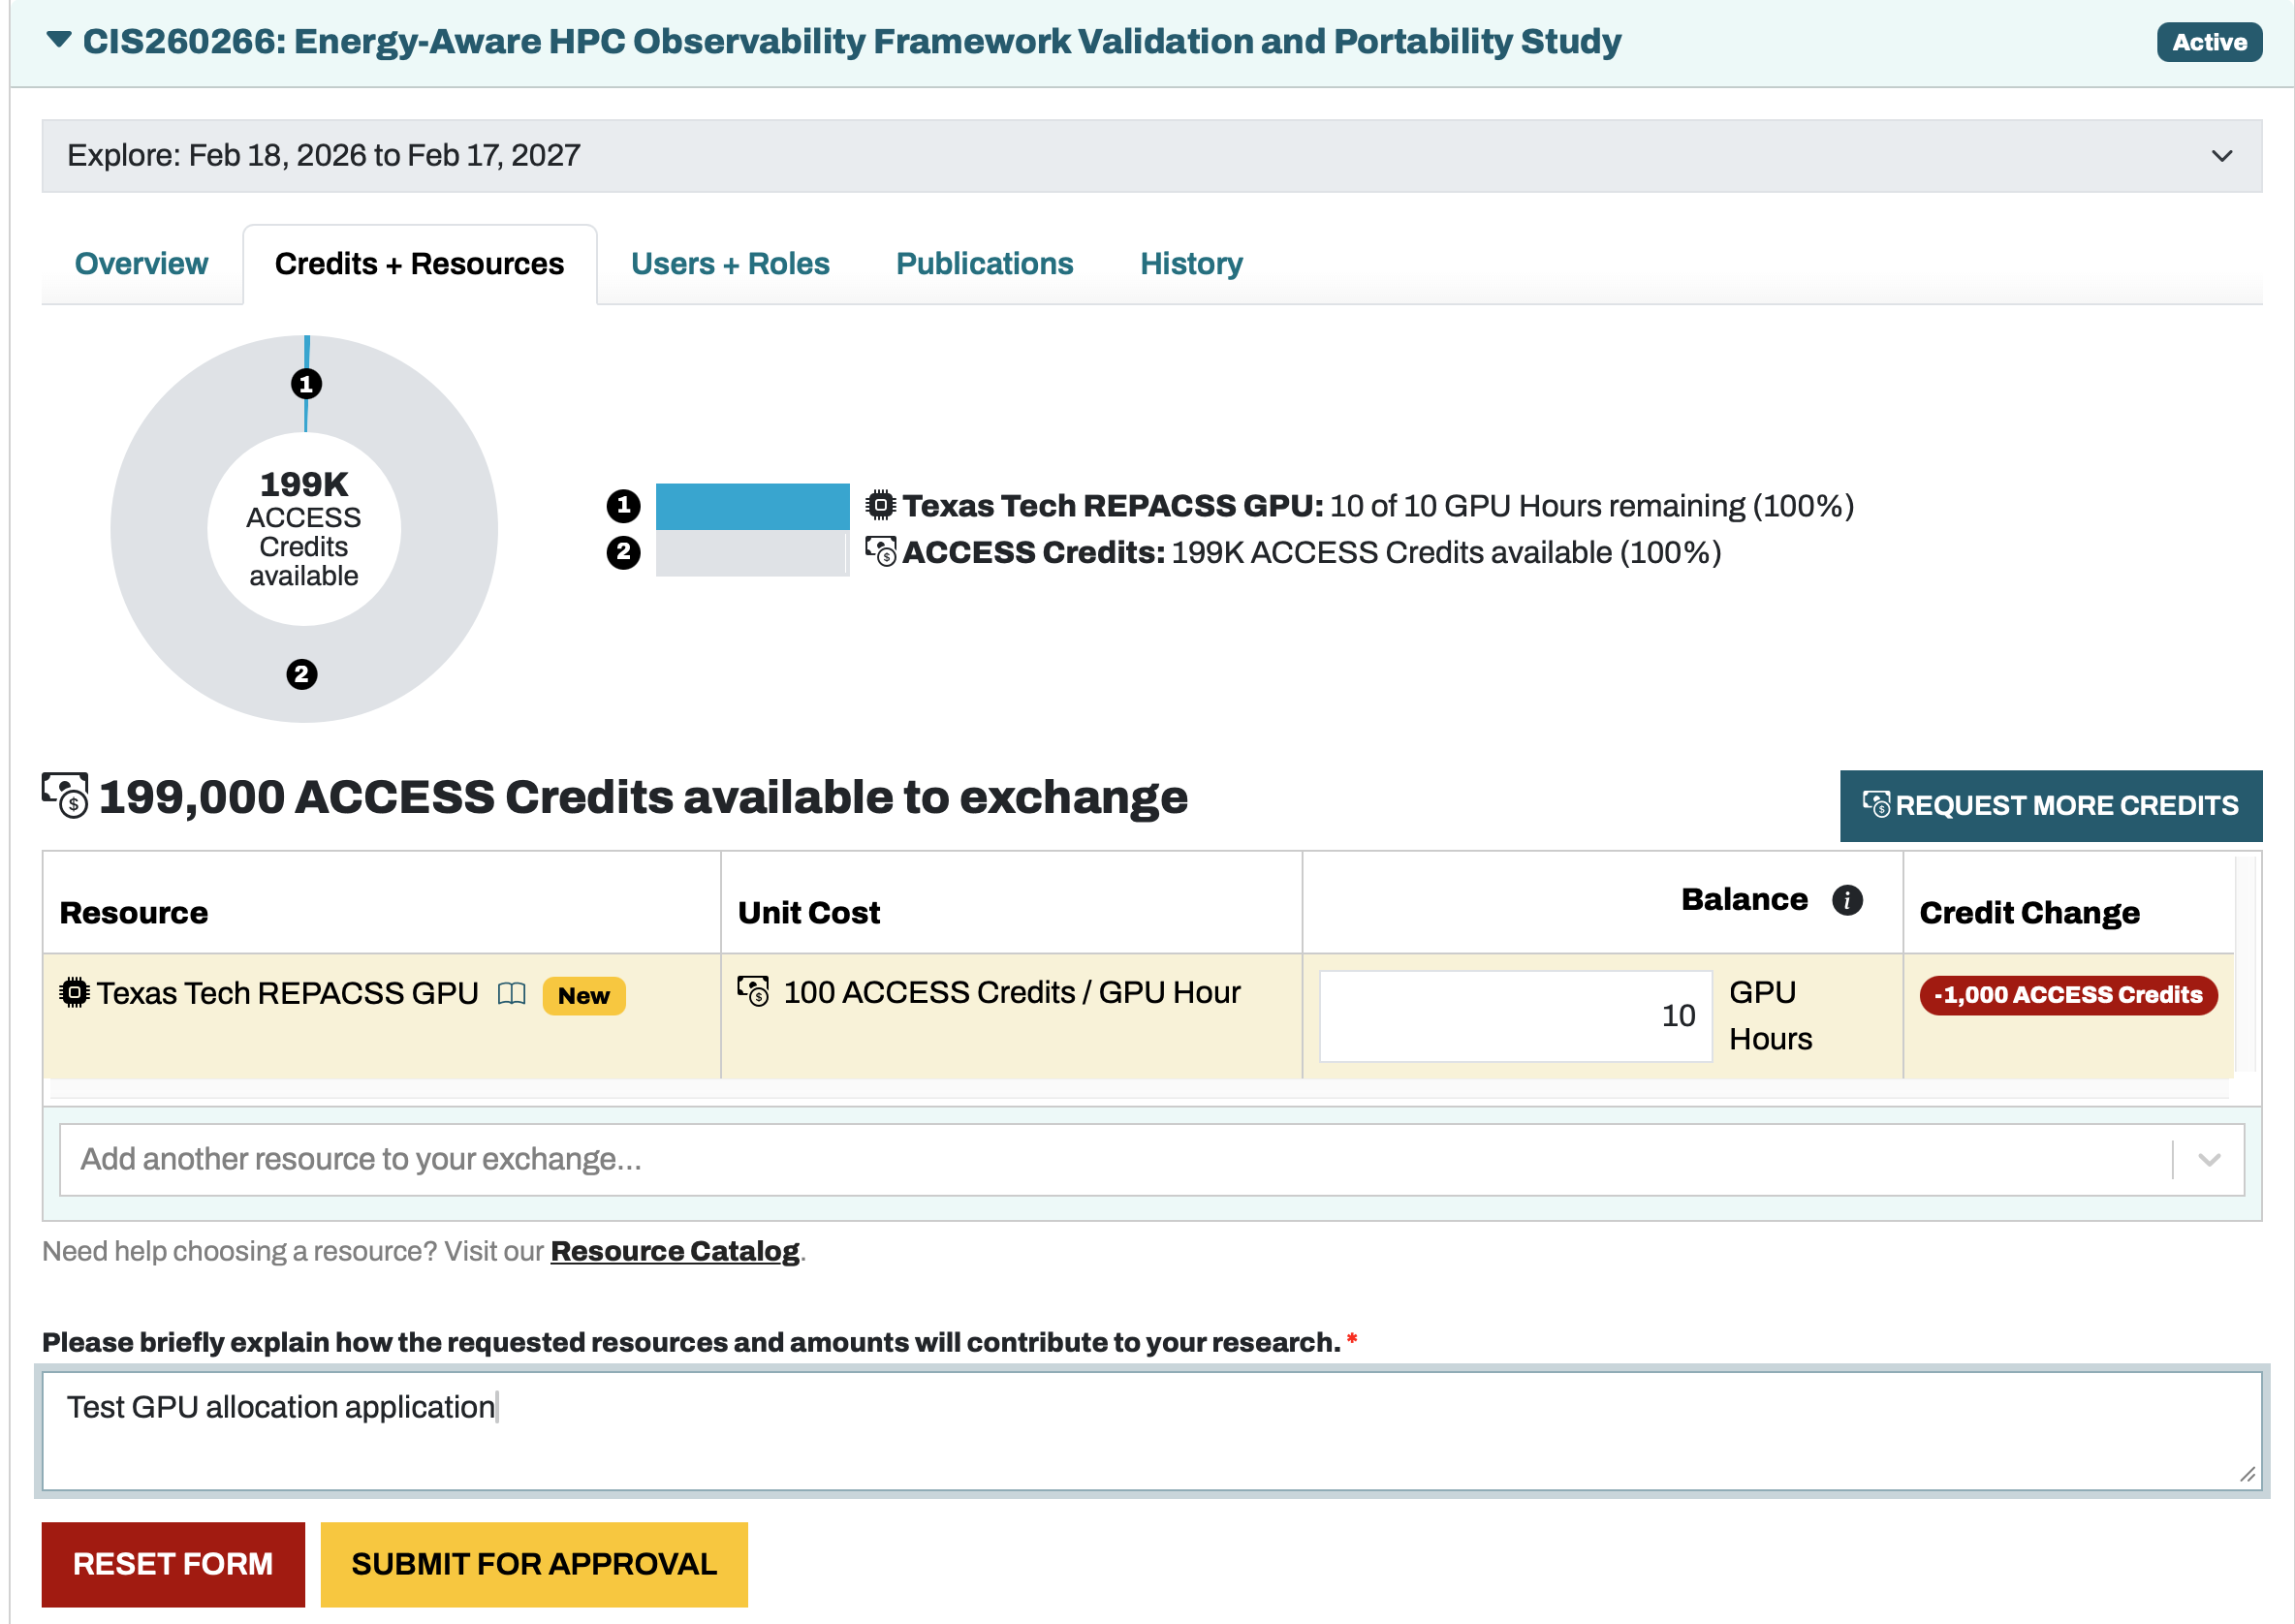The height and width of the screenshot is (1624, 2295).
Task: Click Reset Form
Action: tap(172, 1563)
